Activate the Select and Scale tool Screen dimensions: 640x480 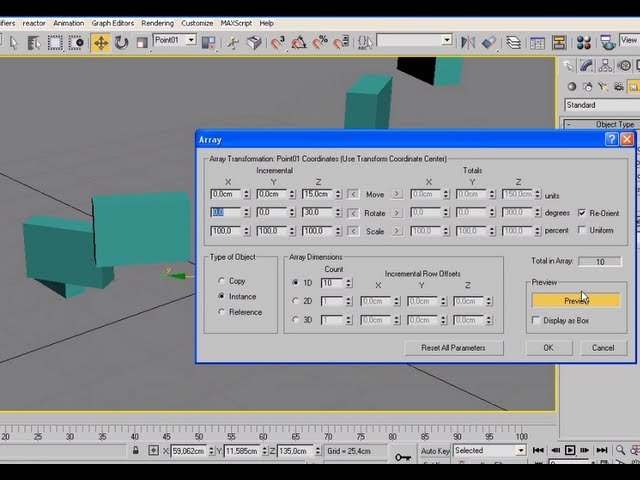point(142,42)
